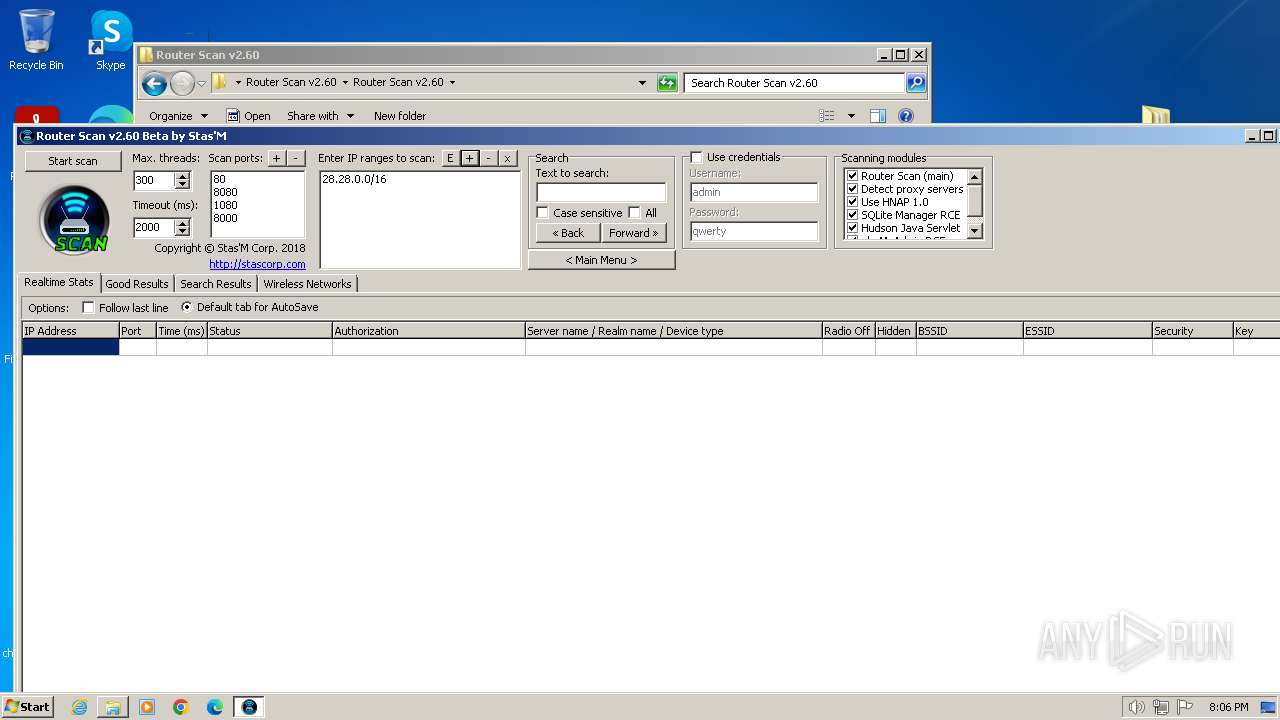Click the search magnifier icon in Explorer

916,83
